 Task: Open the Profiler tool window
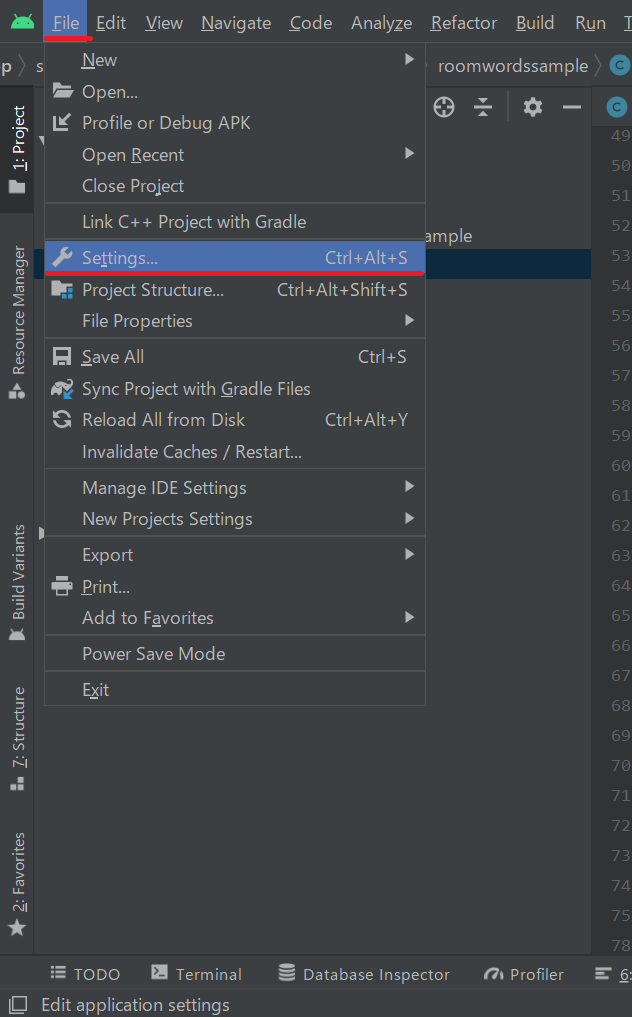click(524, 974)
